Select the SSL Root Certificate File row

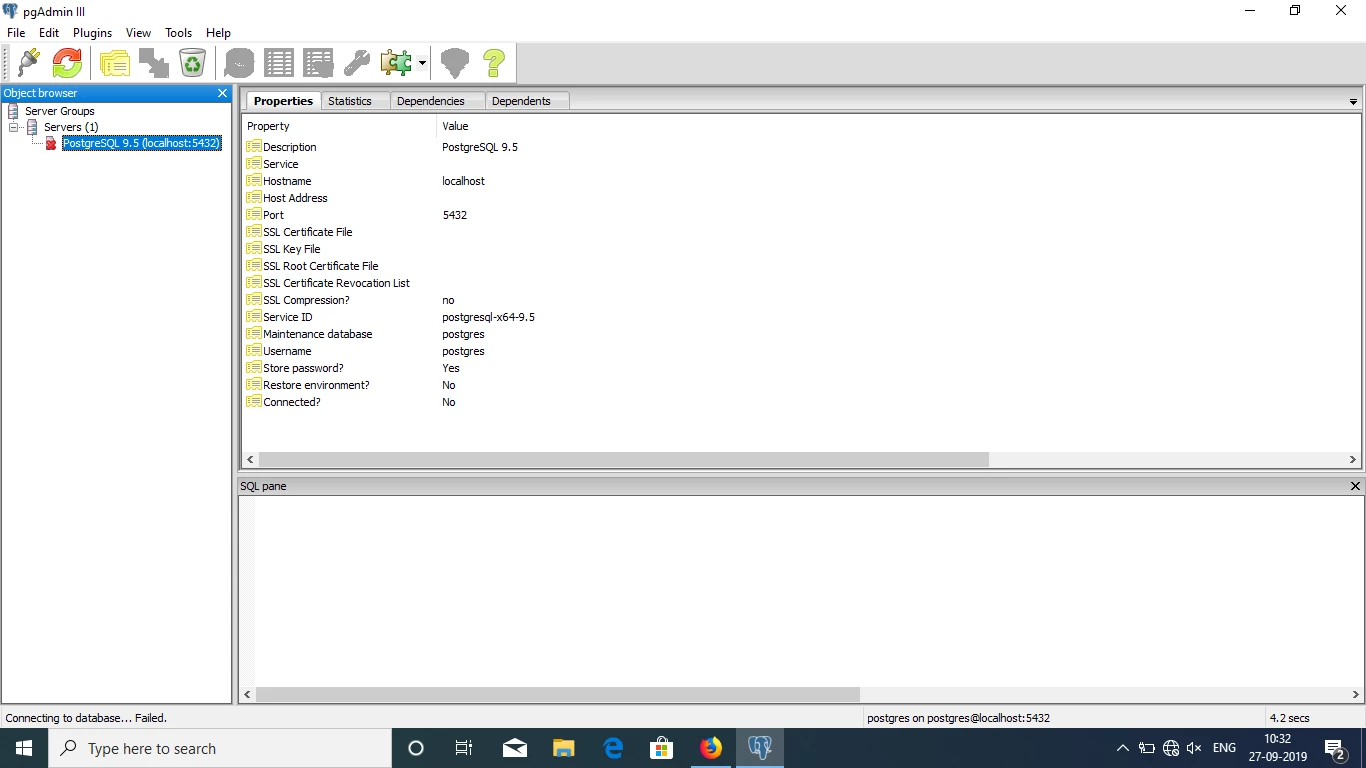point(800,266)
